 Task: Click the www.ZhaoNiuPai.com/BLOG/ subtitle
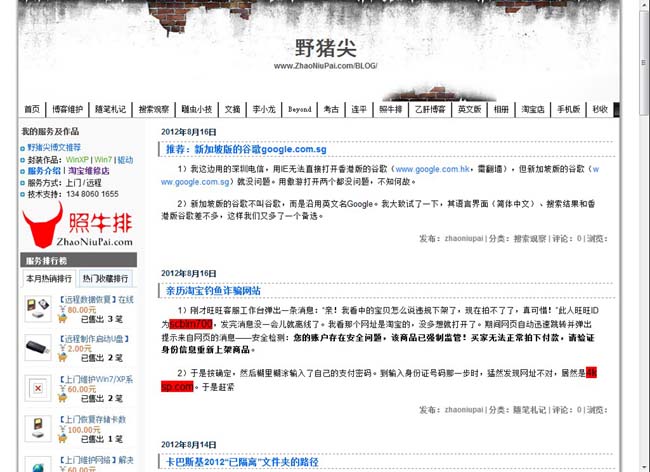pos(325,66)
